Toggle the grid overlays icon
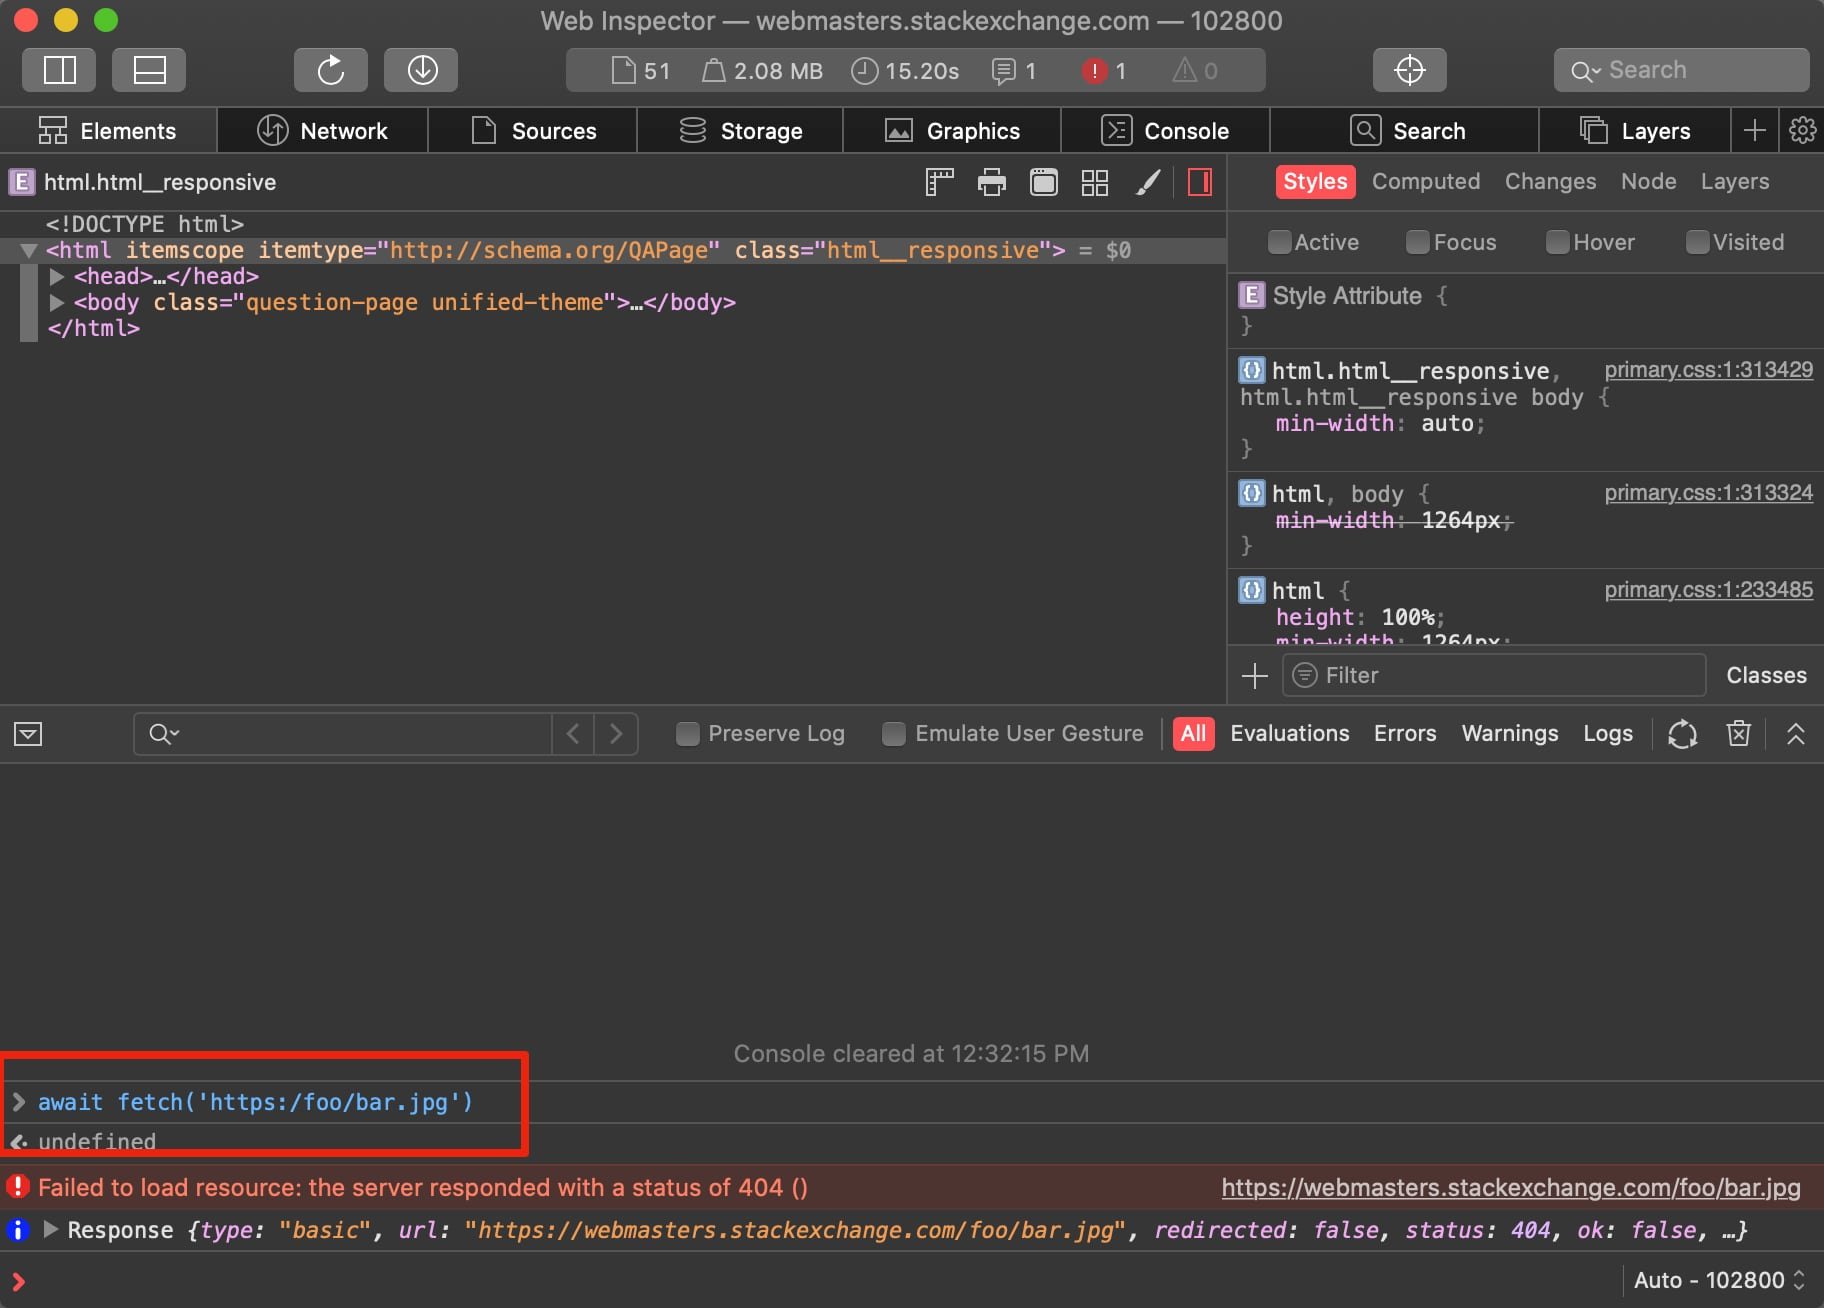1824x1308 pixels. click(1095, 182)
